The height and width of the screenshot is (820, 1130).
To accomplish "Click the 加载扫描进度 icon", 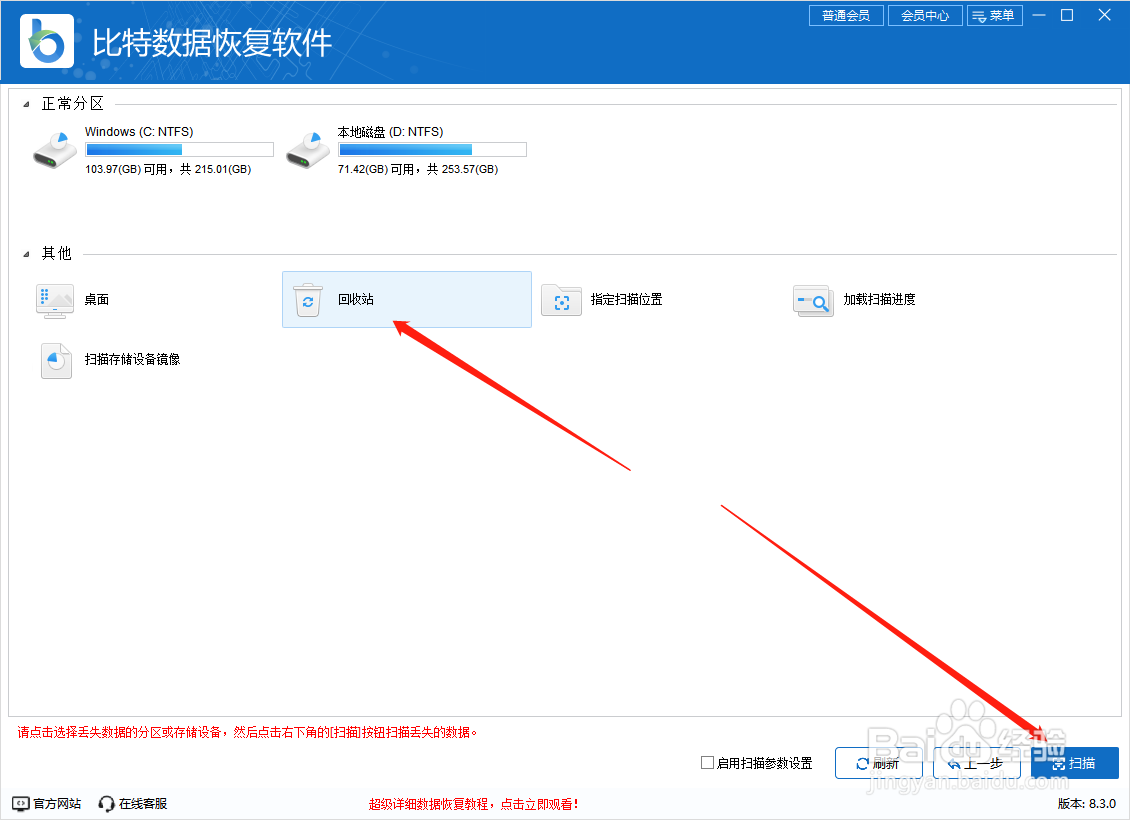I will 812,299.
